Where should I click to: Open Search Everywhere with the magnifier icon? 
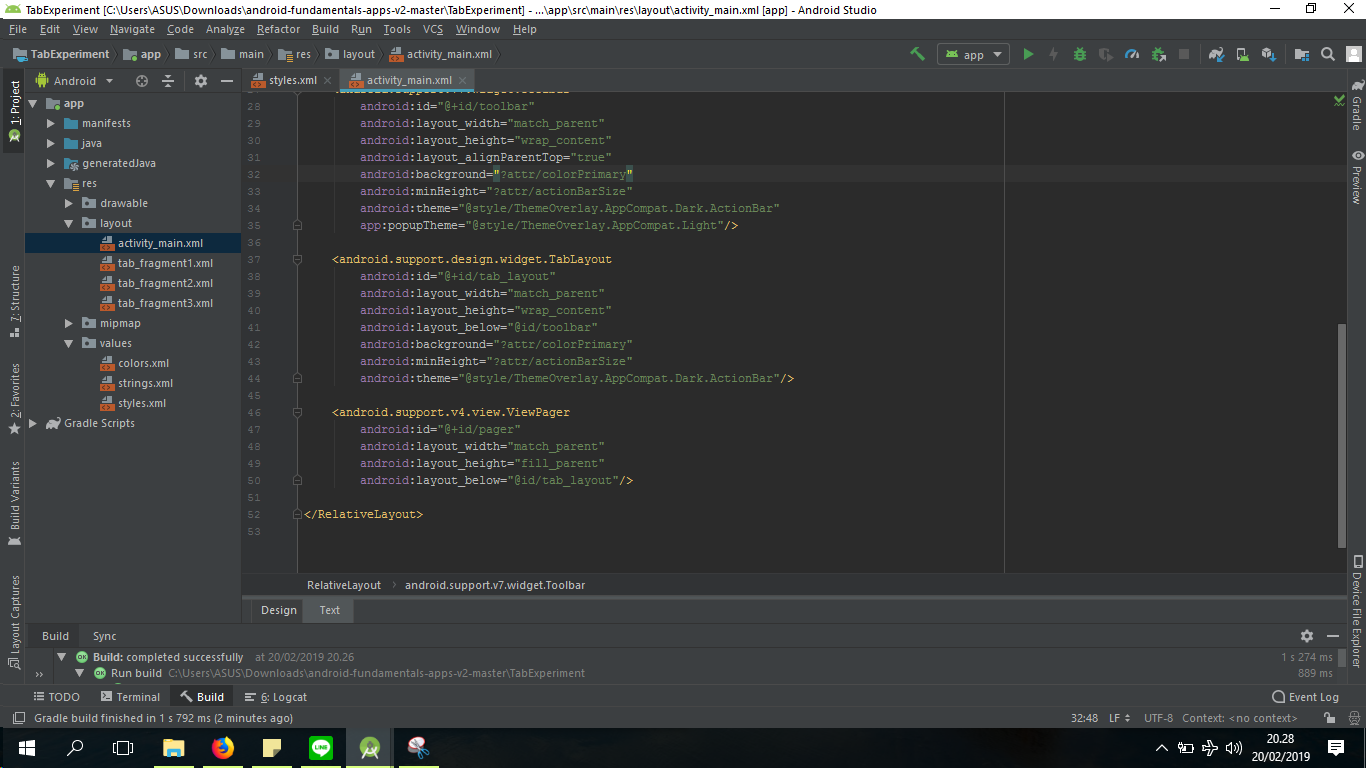click(1327, 55)
